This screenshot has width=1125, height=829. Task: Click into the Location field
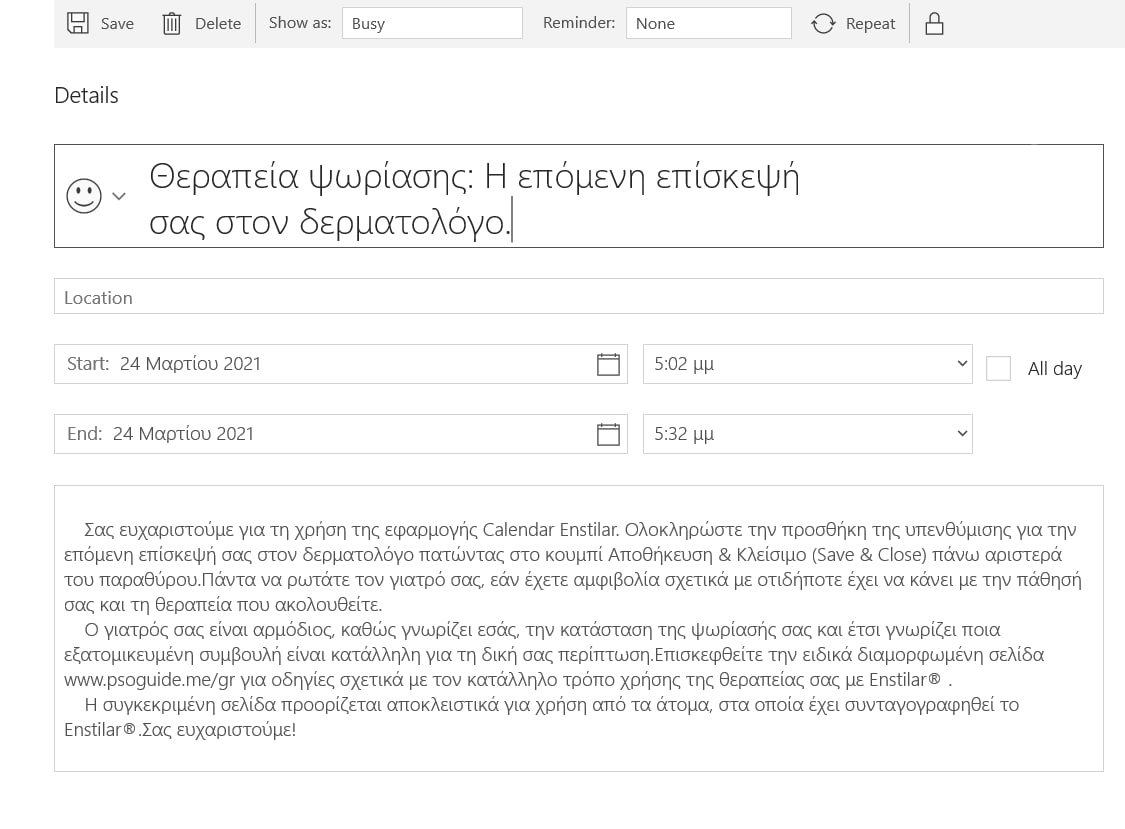[x=578, y=296]
